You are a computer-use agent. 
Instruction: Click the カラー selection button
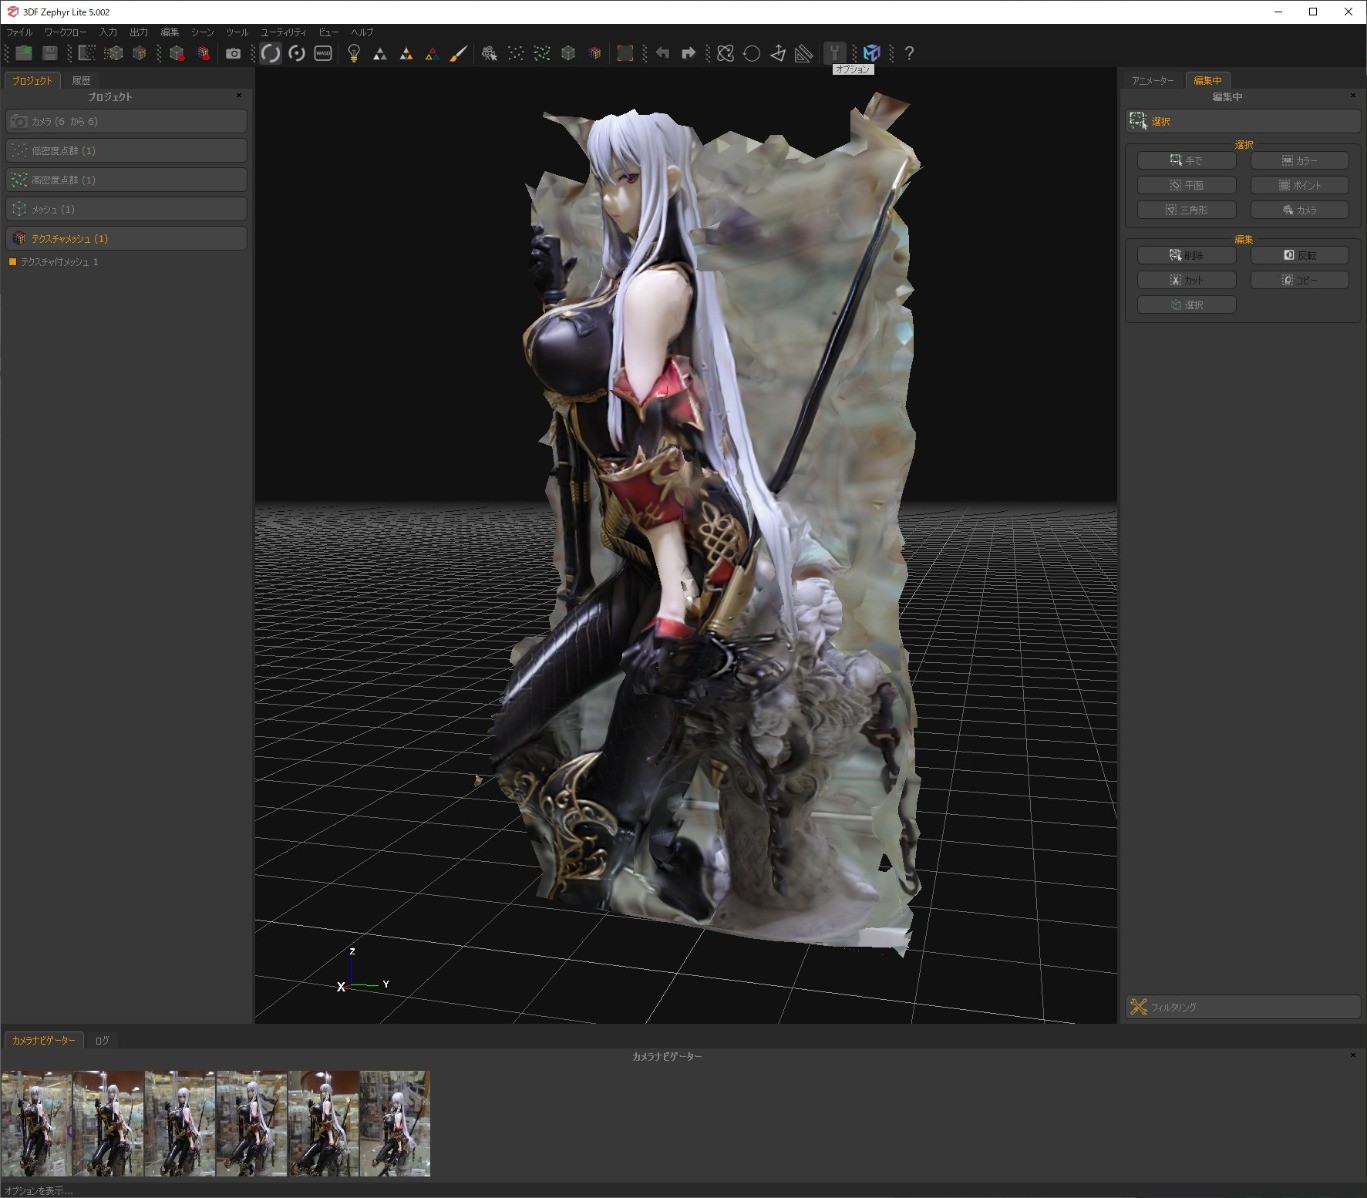(1300, 160)
